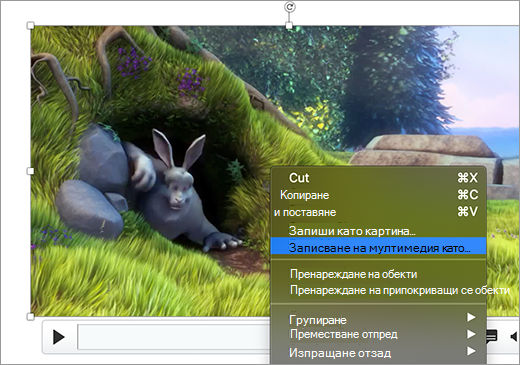Expand the Групиране submenu arrow
Screen dimensions: 520x365
[471, 317]
